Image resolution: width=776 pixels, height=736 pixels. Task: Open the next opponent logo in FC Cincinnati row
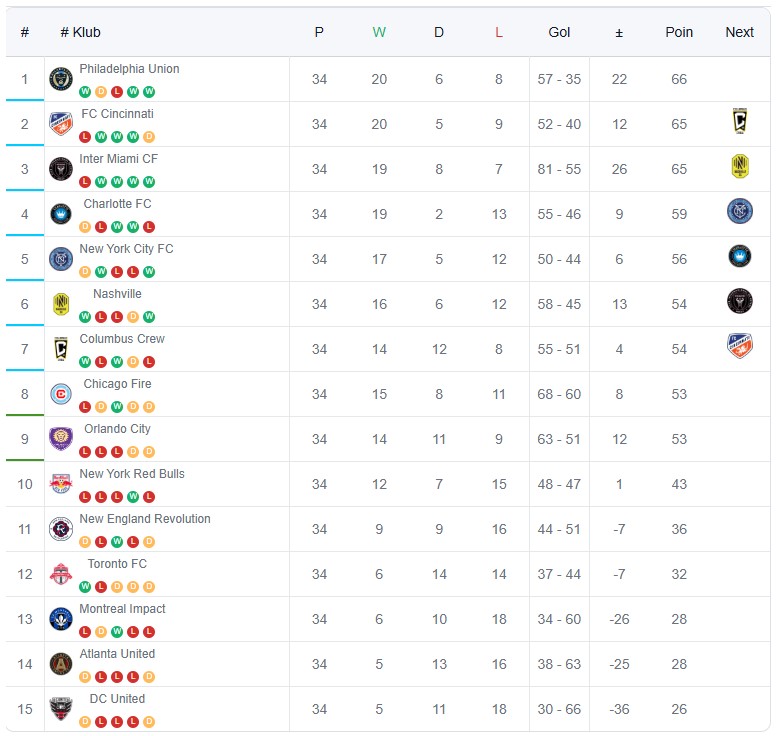(739, 122)
